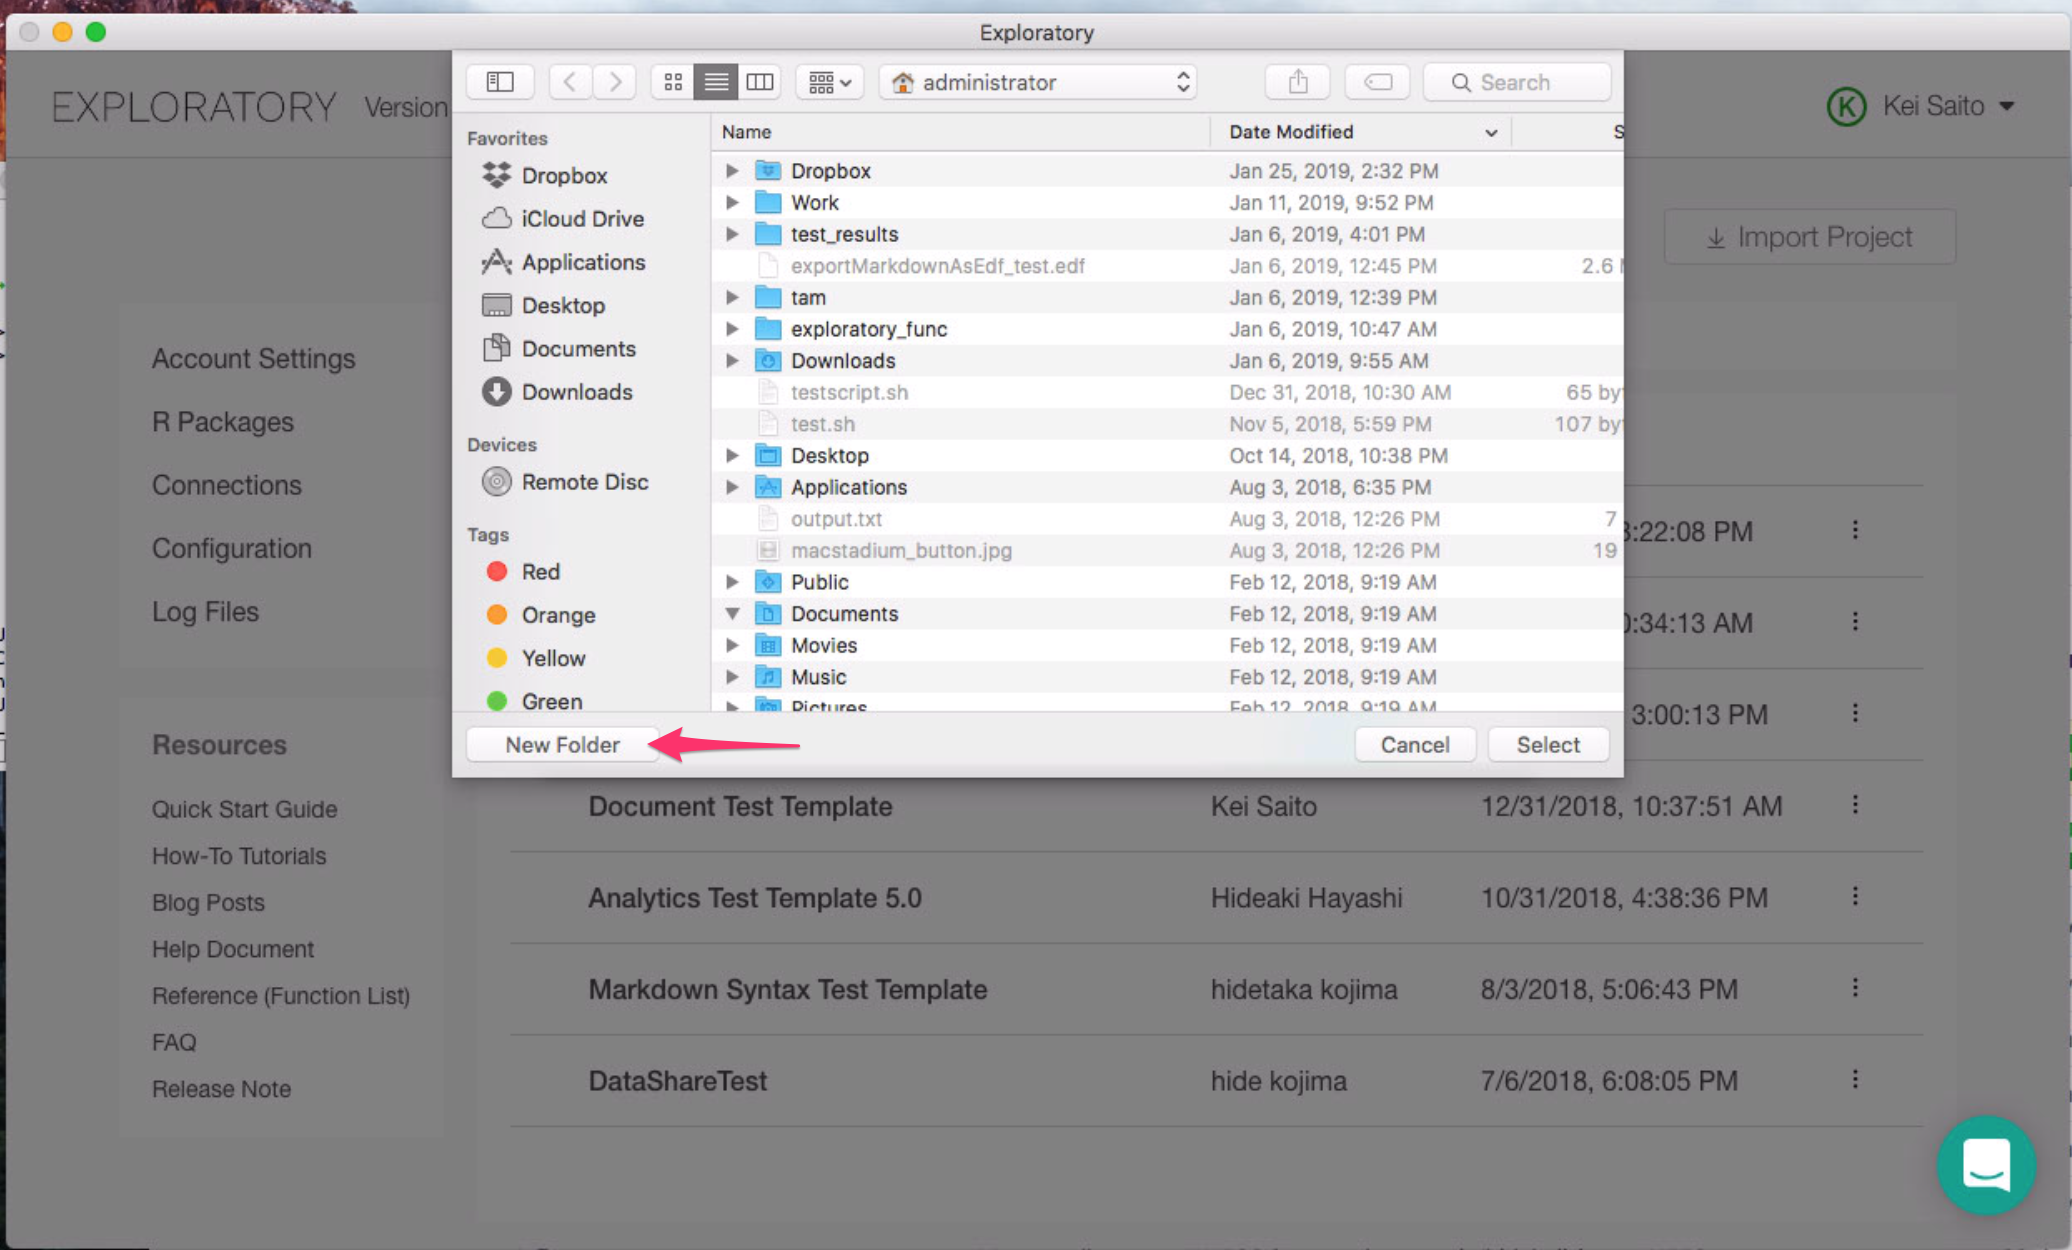
Task: Open menu for Analytics Test Template 5.0
Action: click(1855, 896)
